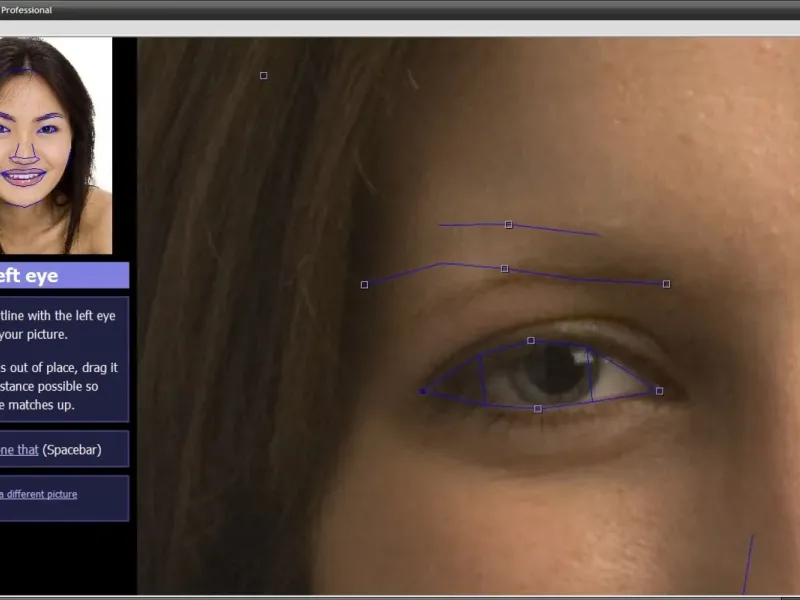
Task: Select the nose-side end point of the eyebrow line
Action: [666, 284]
